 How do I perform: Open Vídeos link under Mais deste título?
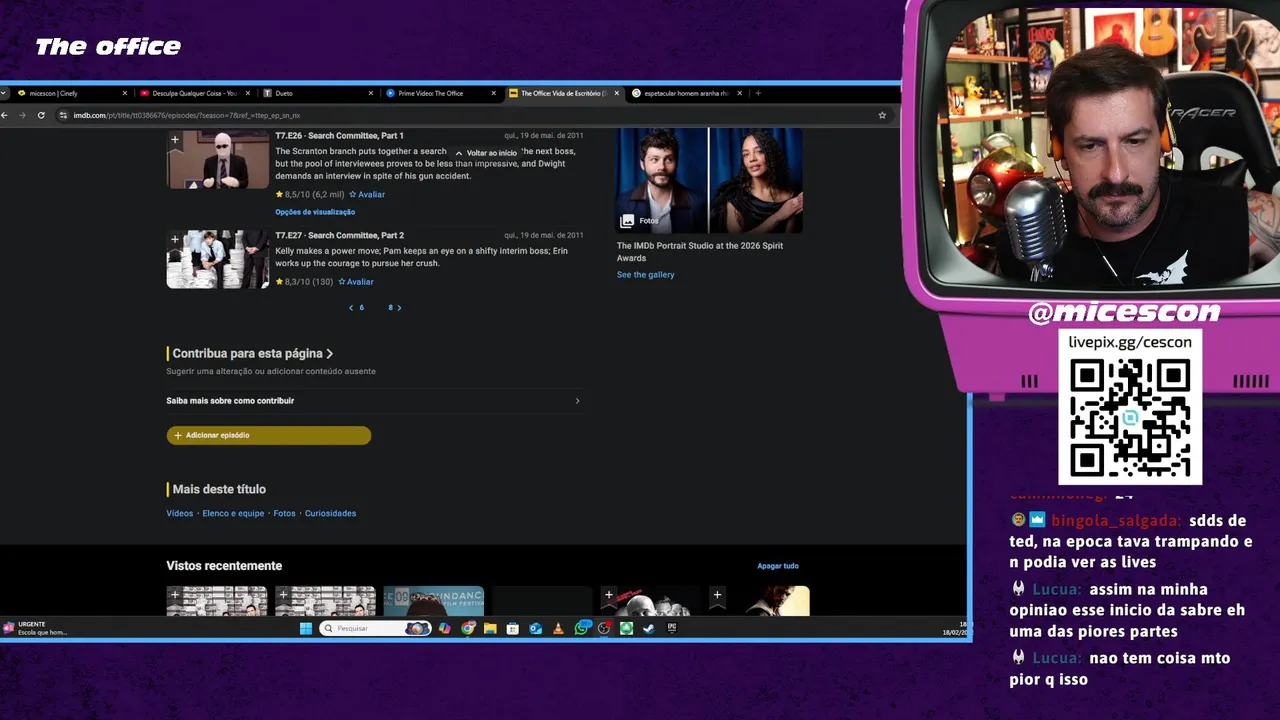tap(180, 513)
